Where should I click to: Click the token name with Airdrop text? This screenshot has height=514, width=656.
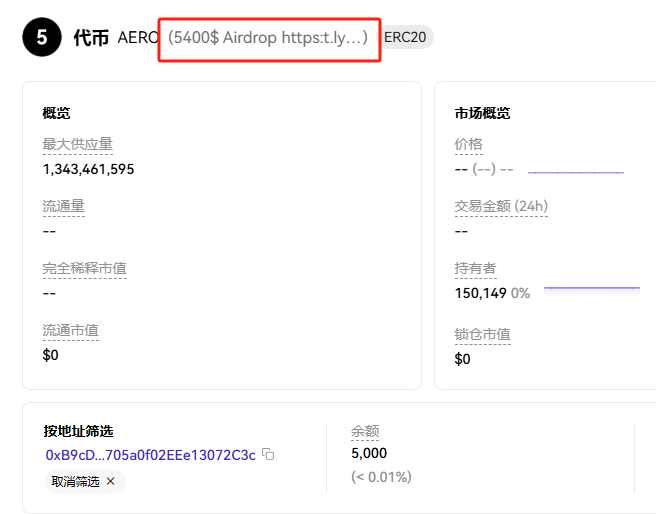point(268,37)
